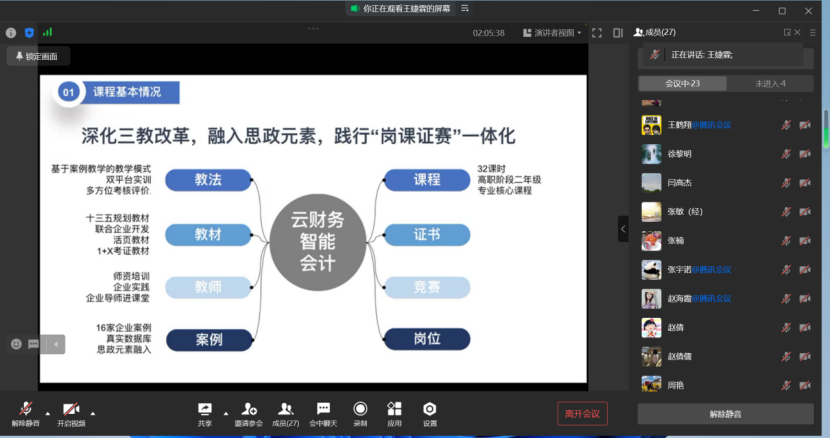830x438 pixels.
Task: Expand share options arrow beside 共享
Action: [225, 411]
